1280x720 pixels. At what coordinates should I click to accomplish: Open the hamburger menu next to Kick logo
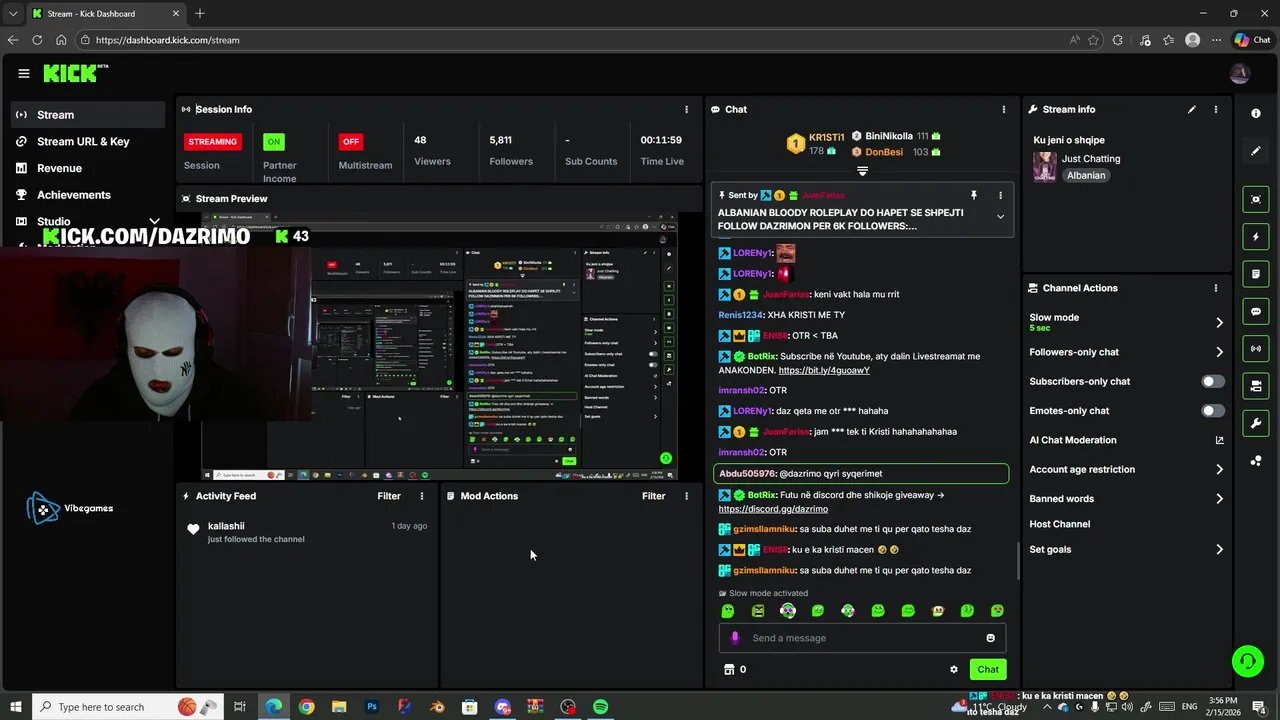click(23, 73)
